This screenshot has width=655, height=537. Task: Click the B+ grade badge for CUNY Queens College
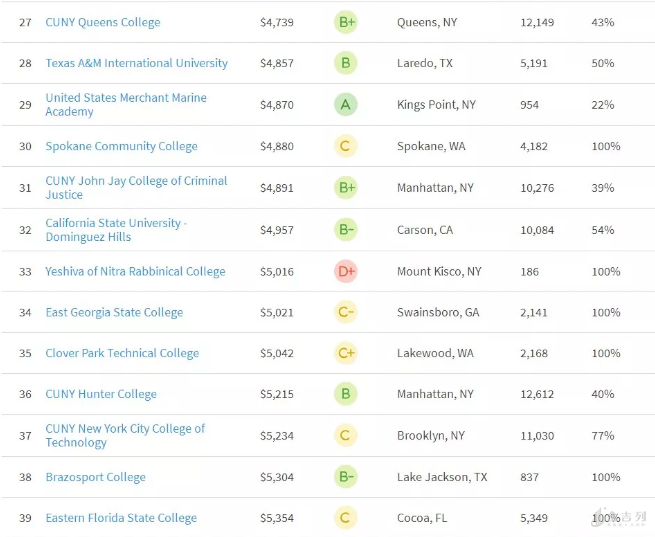coord(346,22)
